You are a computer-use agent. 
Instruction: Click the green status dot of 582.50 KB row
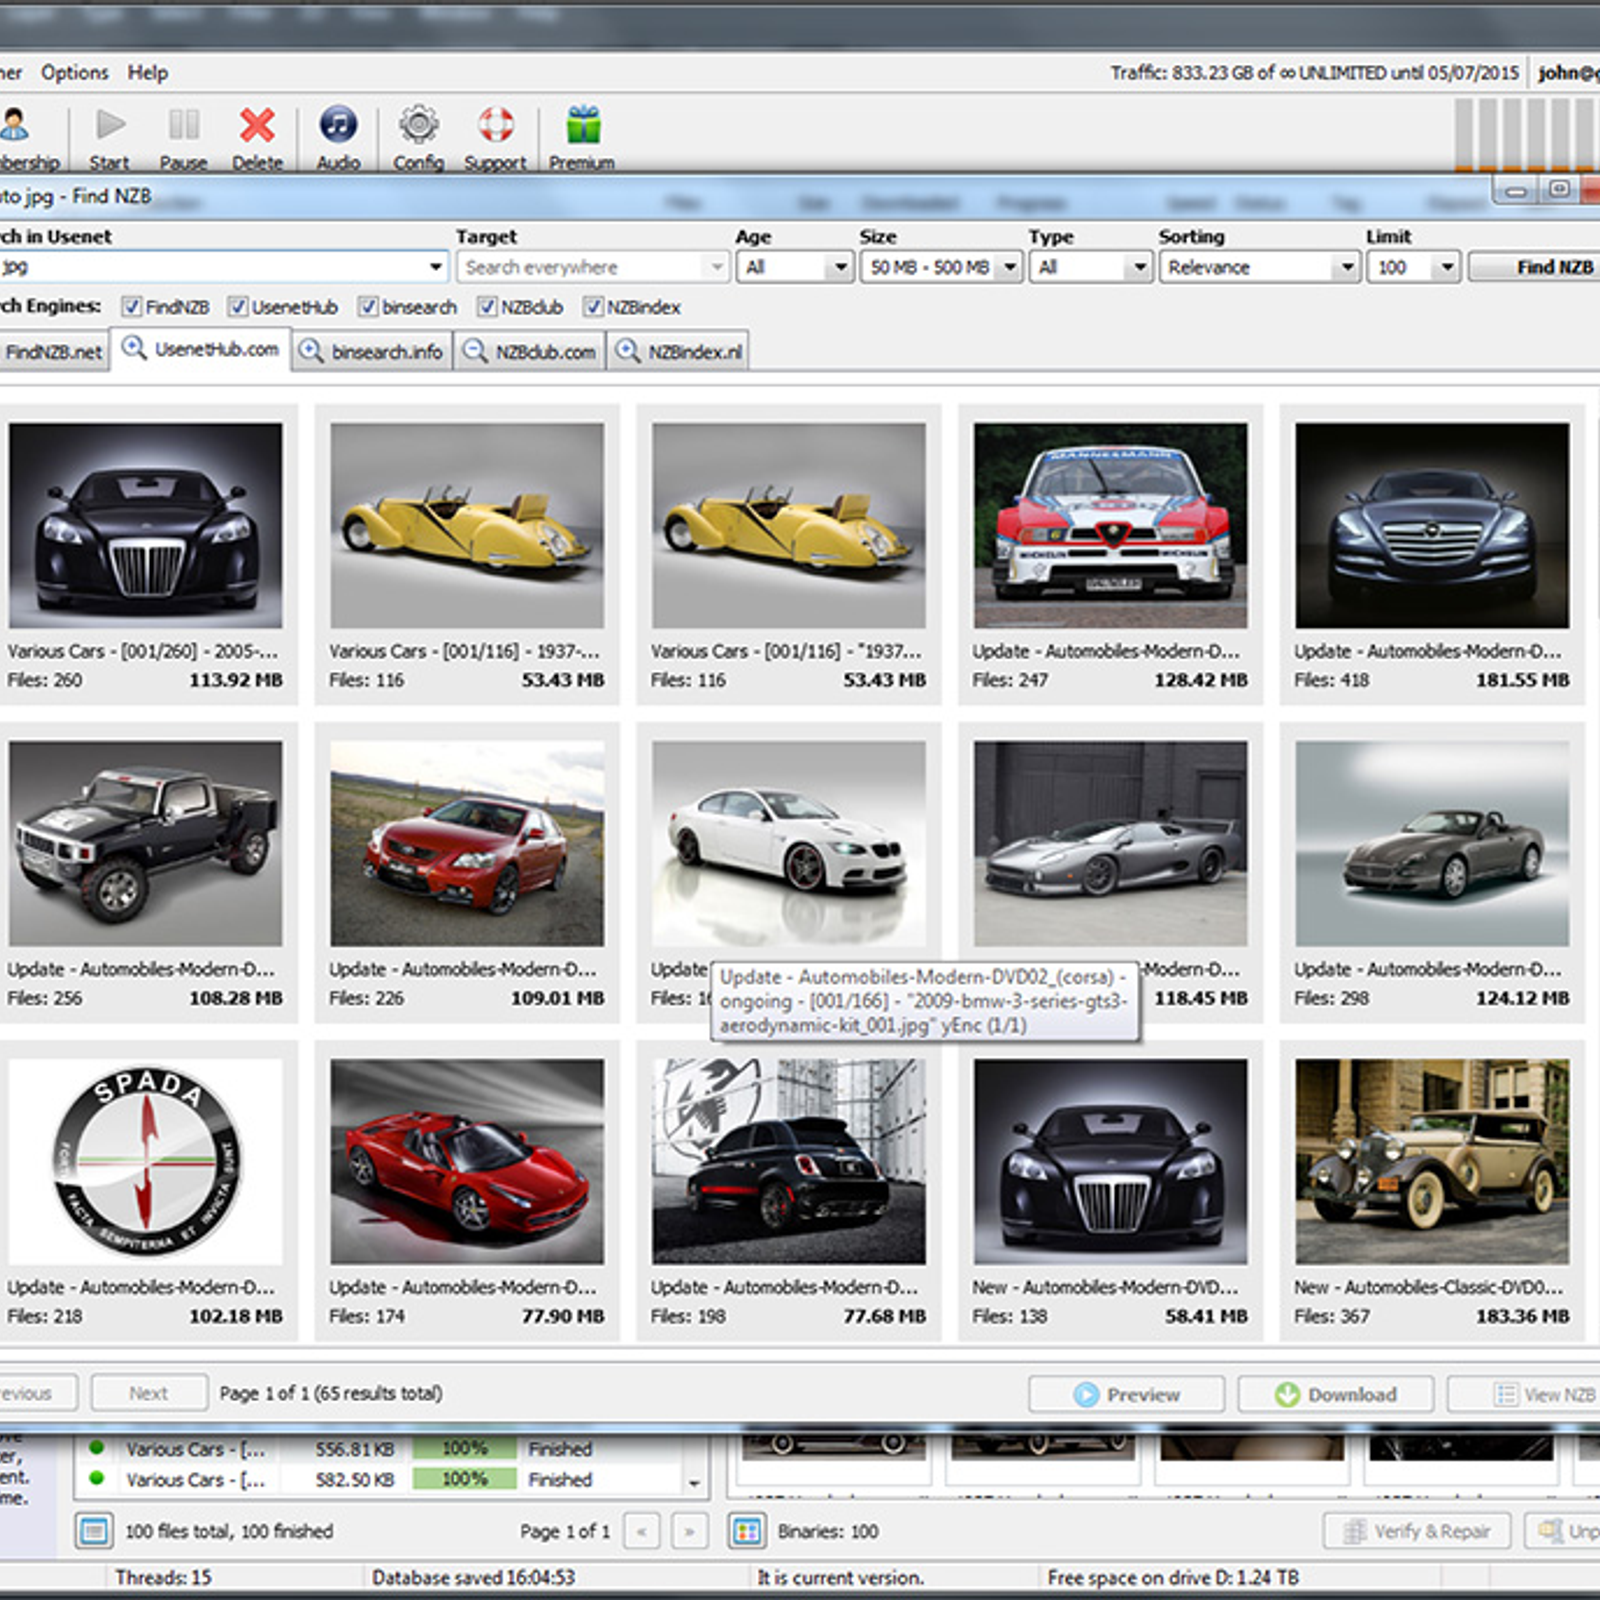coord(97,1478)
